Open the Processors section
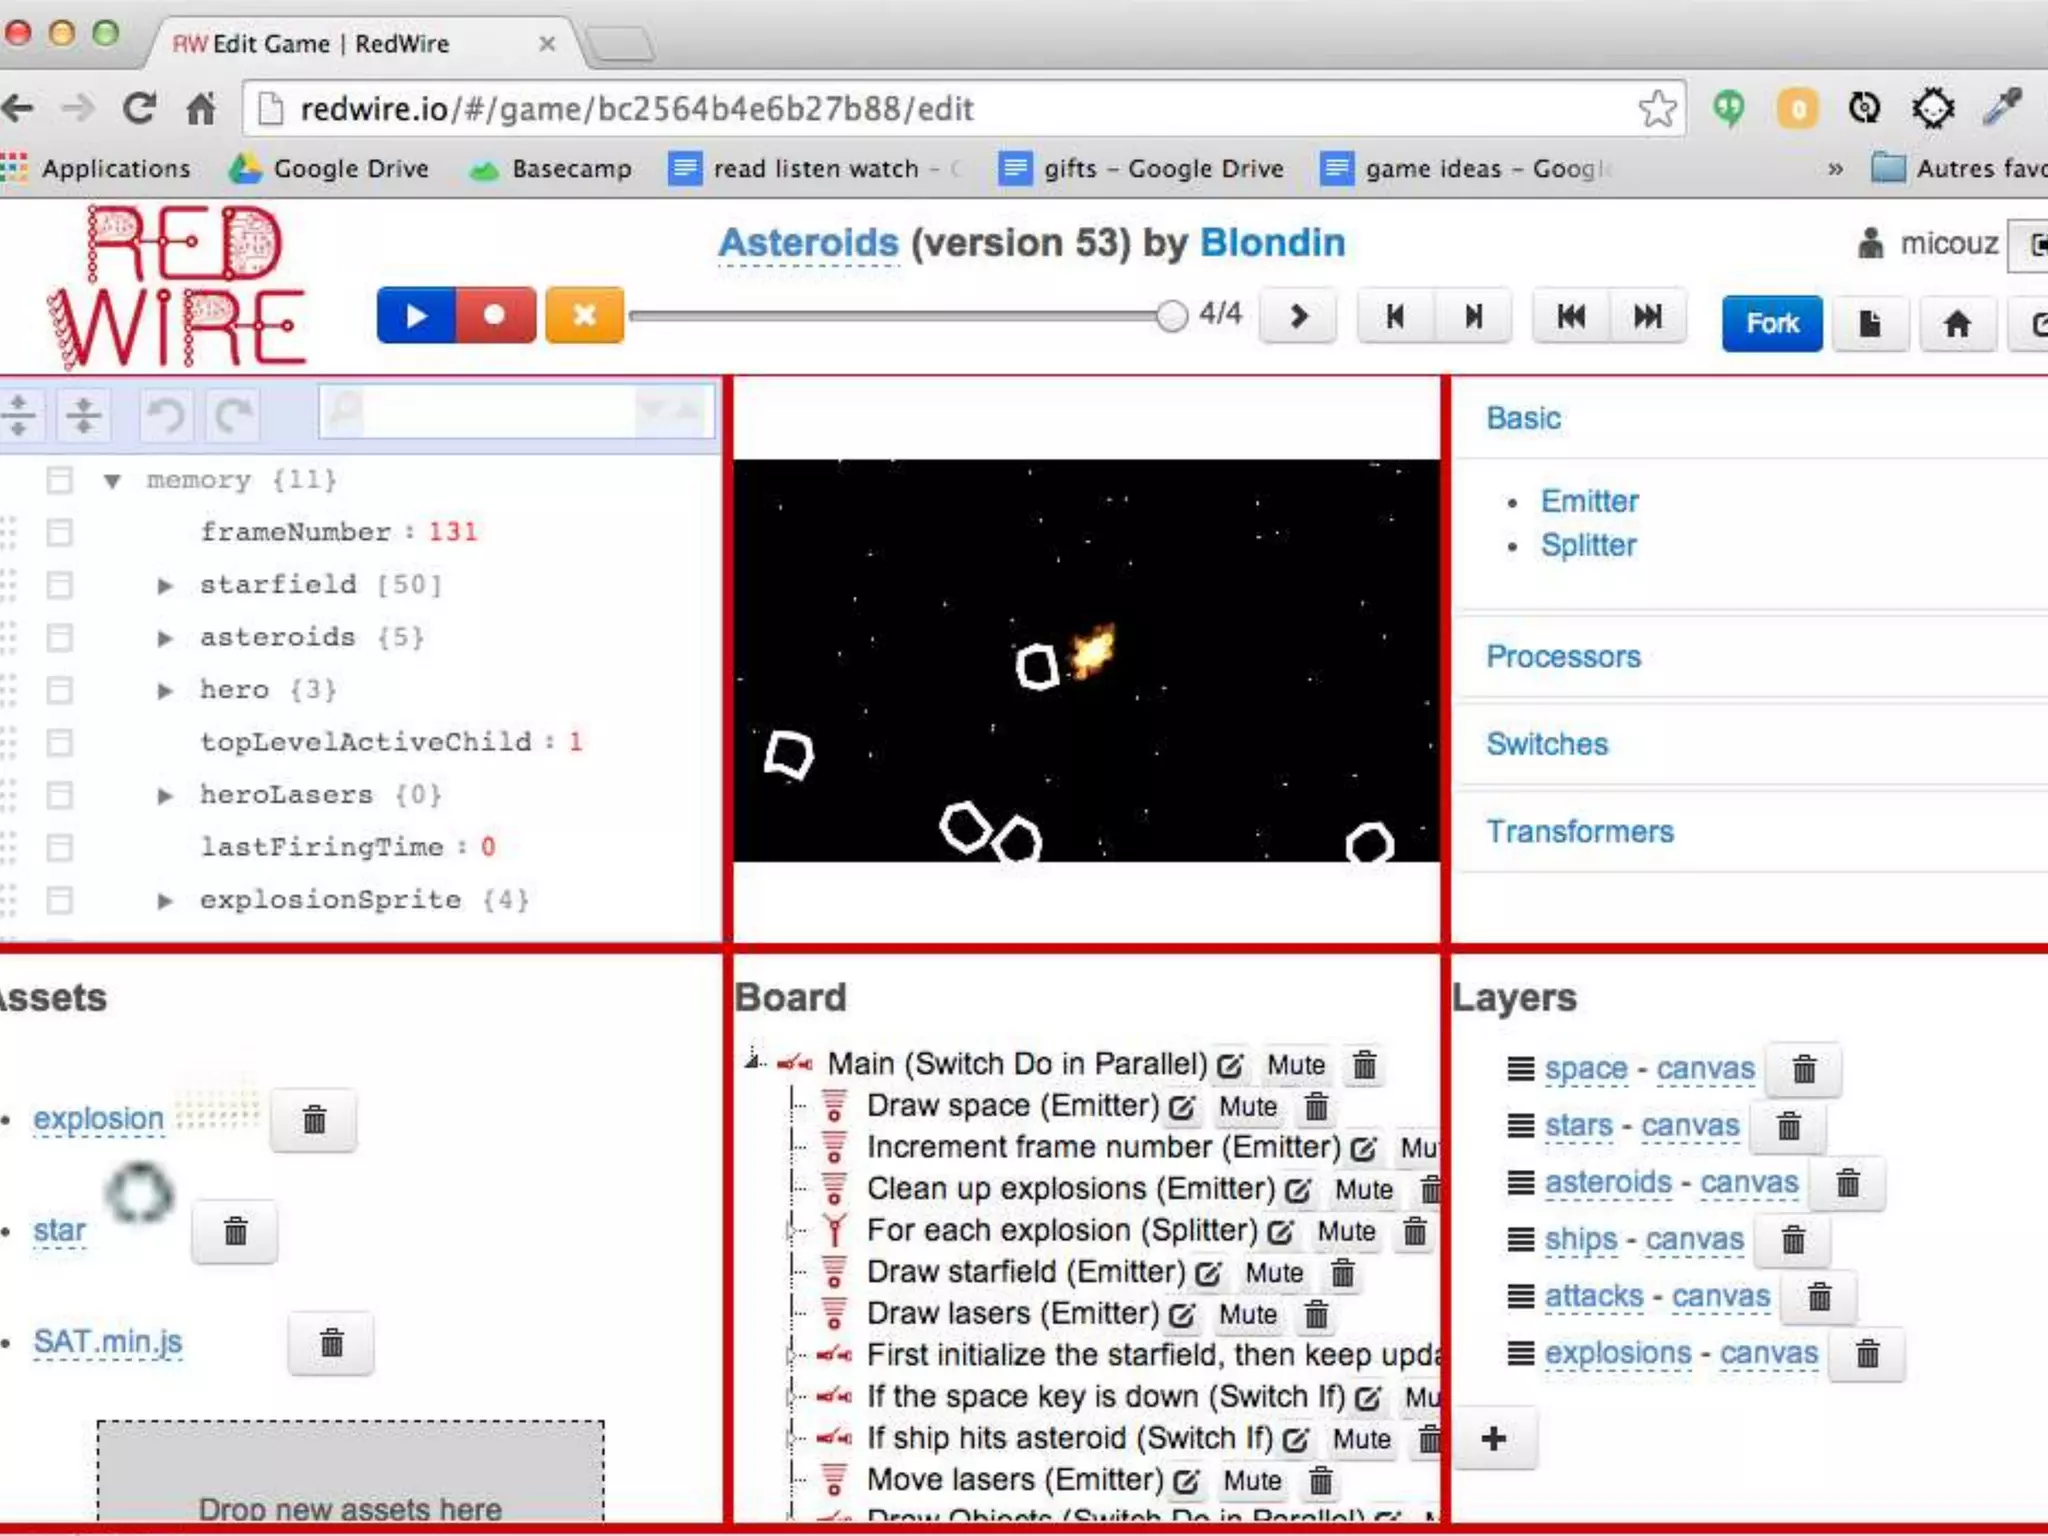 1563,657
